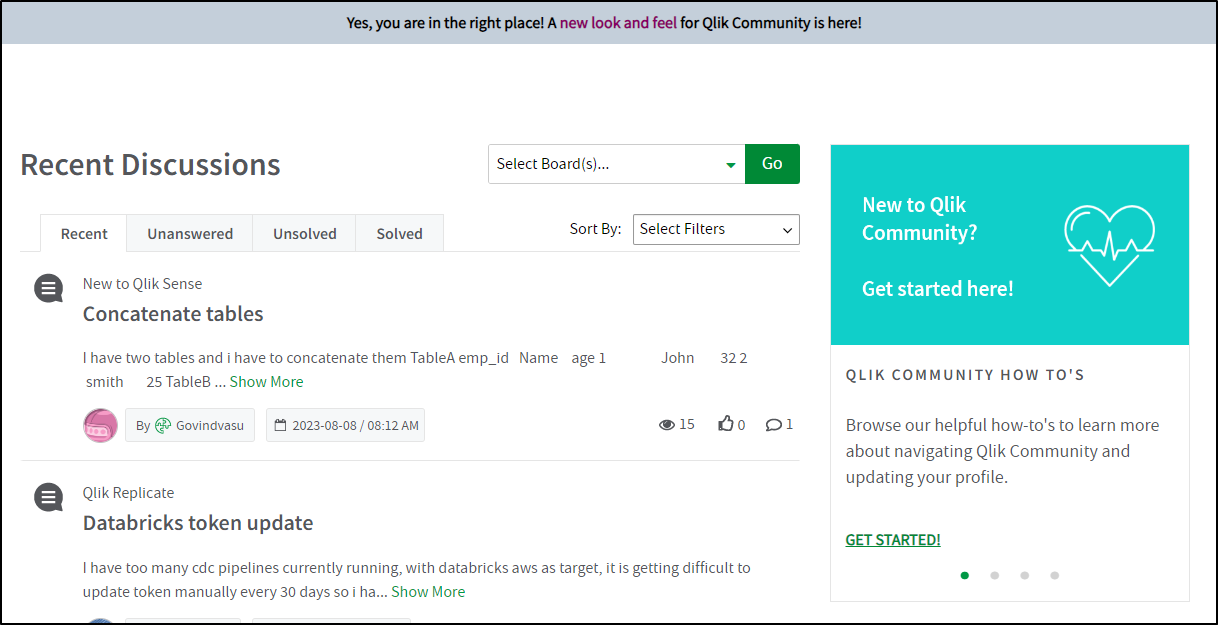Click the 'Get started here!' banner text
1218x625 pixels.
(938, 289)
